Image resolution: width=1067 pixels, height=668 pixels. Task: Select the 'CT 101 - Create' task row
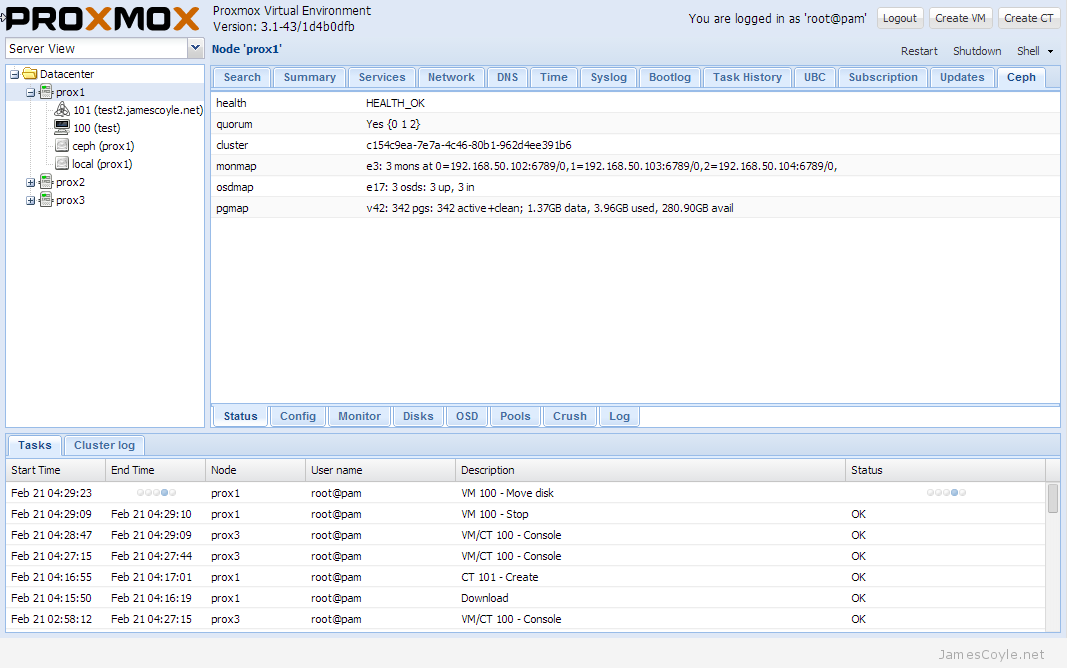(x=525, y=577)
